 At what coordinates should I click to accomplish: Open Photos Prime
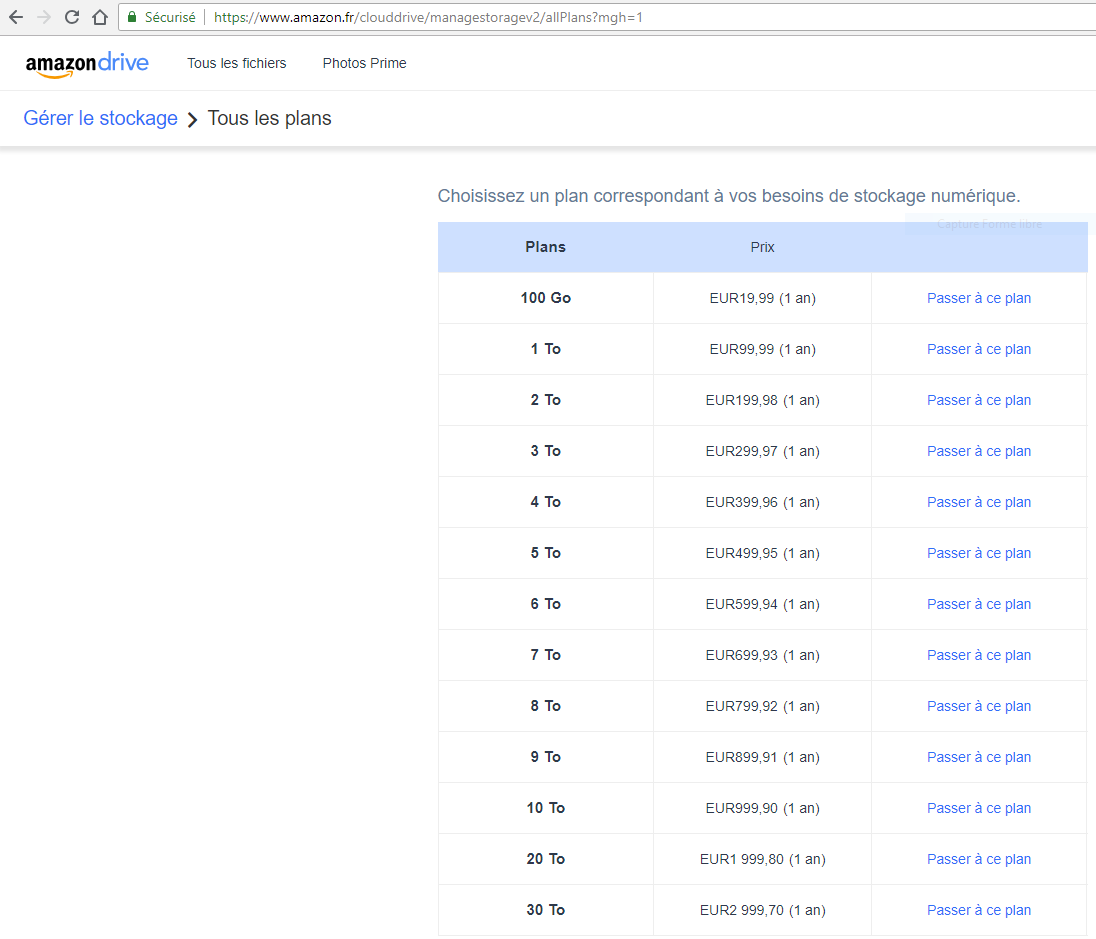[364, 63]
